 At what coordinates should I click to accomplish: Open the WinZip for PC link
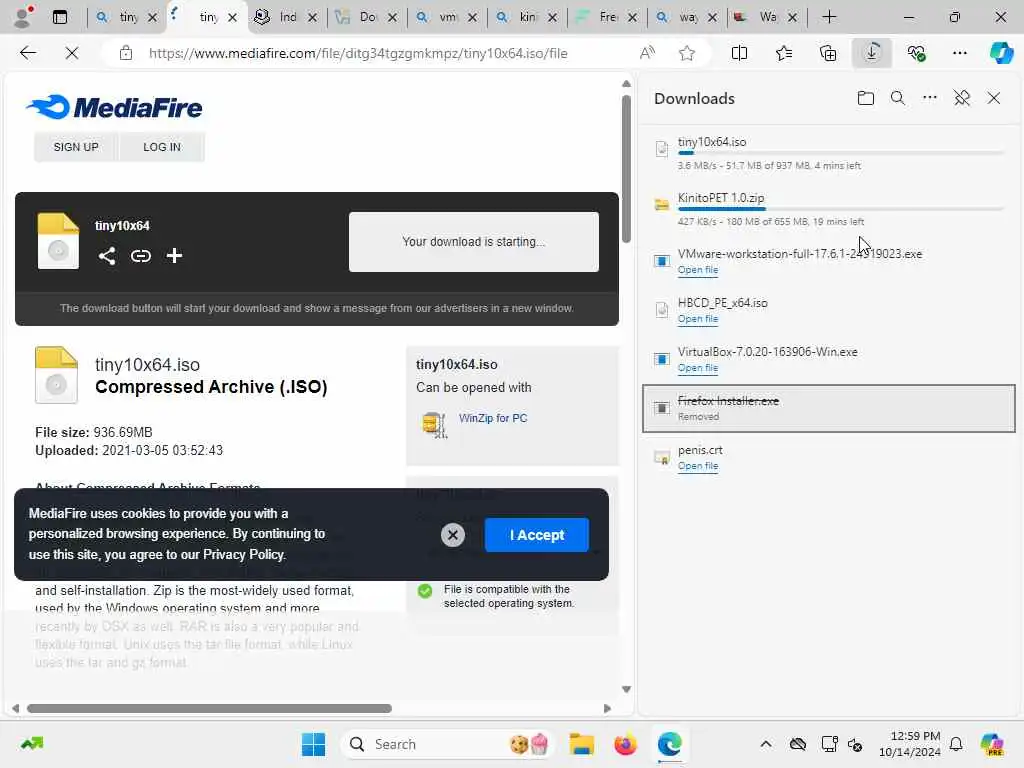pyautogui.click(x=492, y=418)
